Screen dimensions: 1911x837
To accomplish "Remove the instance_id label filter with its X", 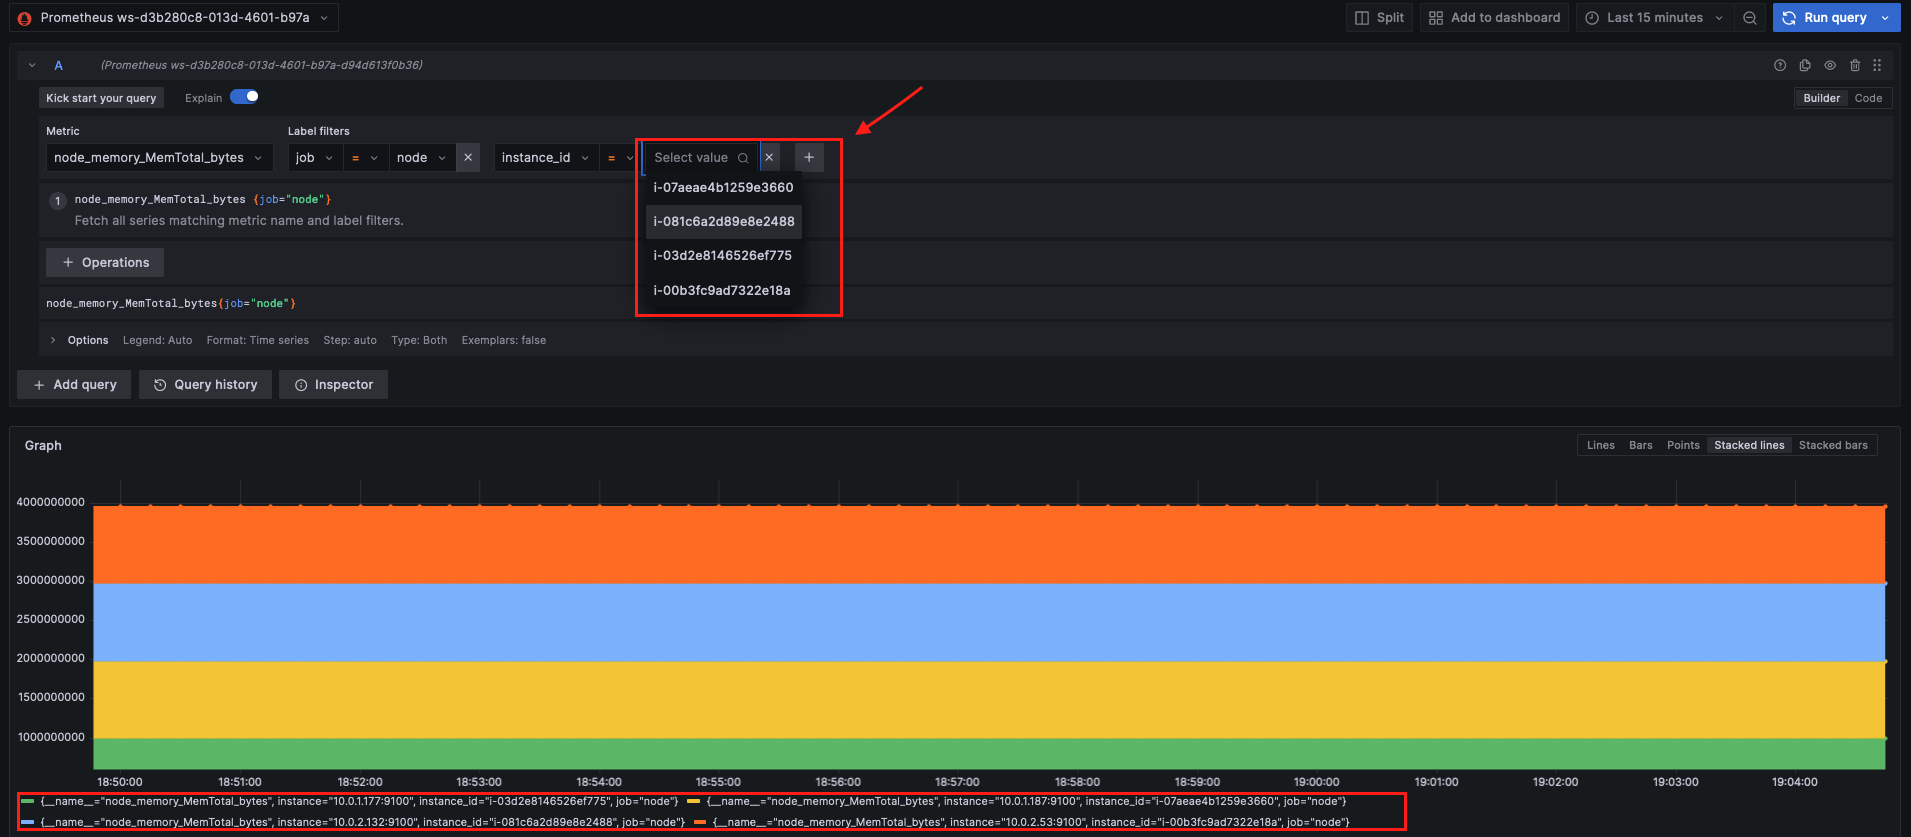I will click(x=769, y=158).
